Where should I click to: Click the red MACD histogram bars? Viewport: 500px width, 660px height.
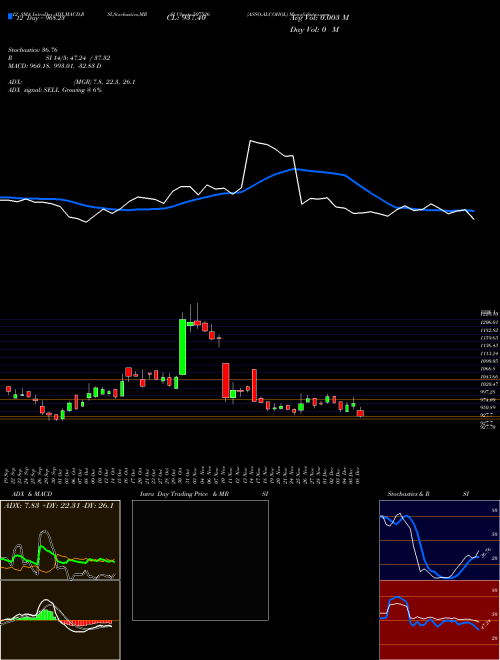86,622
